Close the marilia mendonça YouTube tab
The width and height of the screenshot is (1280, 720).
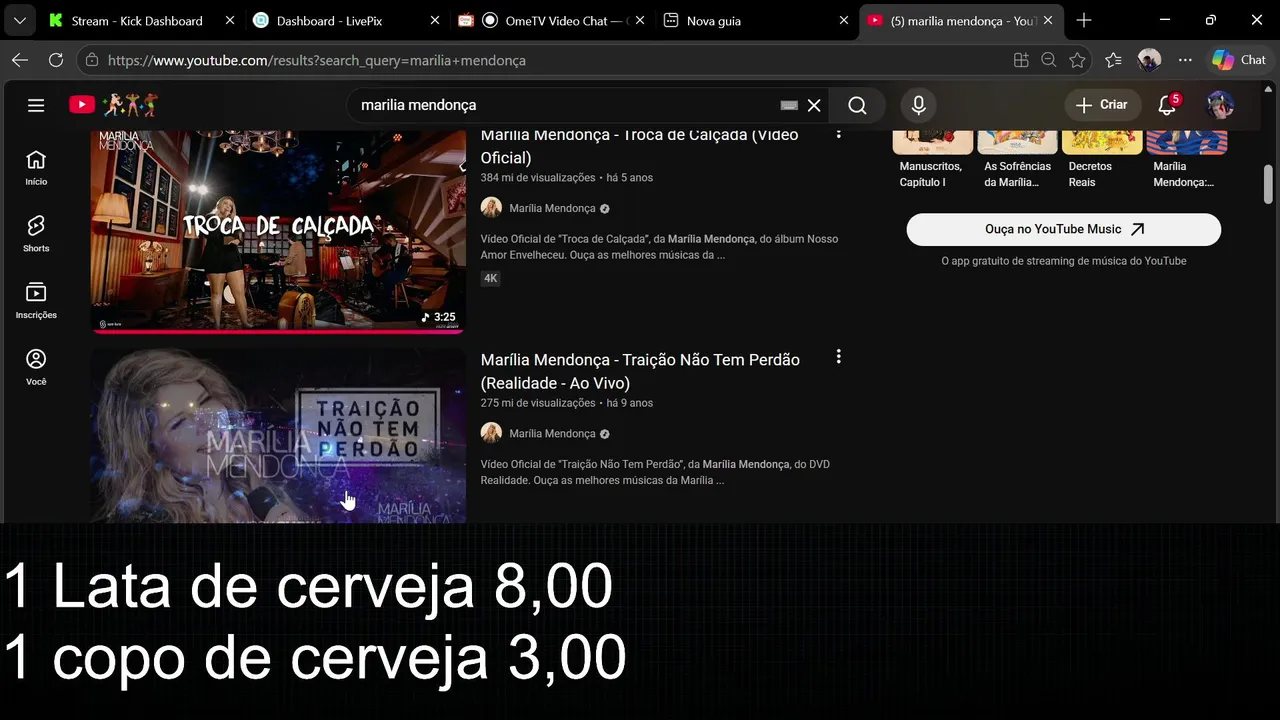pos(1047,20)
